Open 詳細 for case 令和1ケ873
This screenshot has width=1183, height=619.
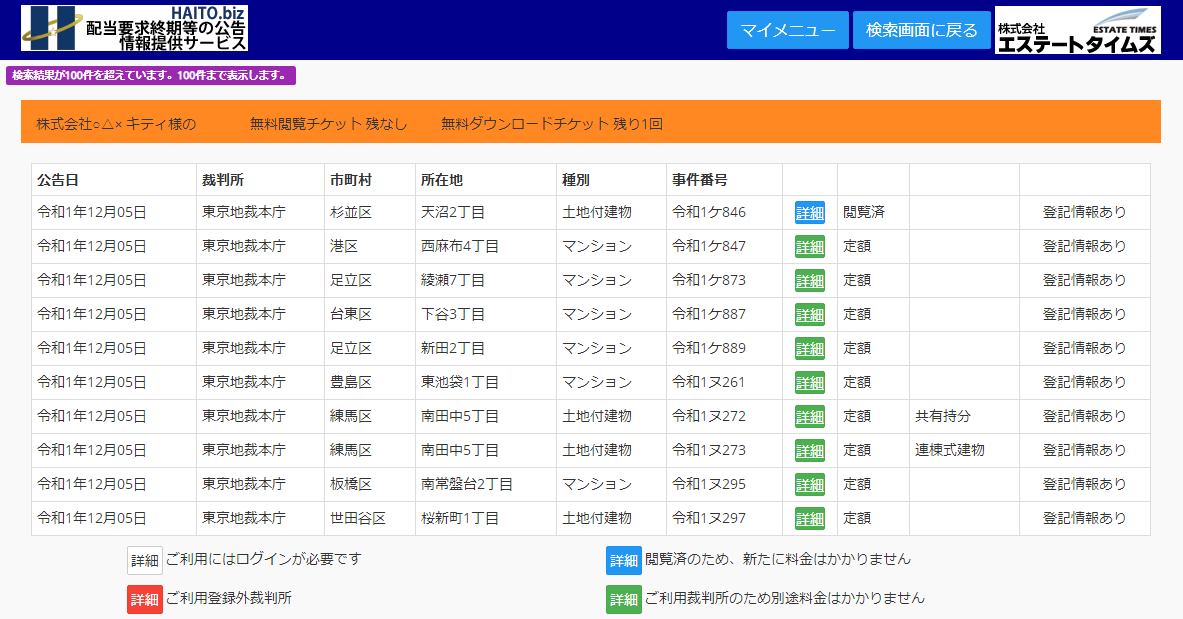click(x=809, y=280)
